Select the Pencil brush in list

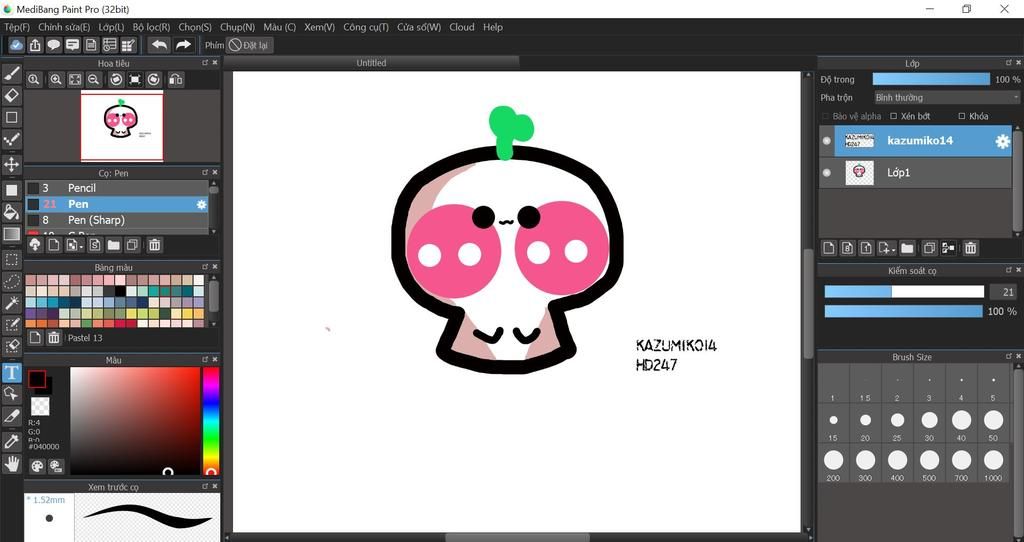(116, 188)
